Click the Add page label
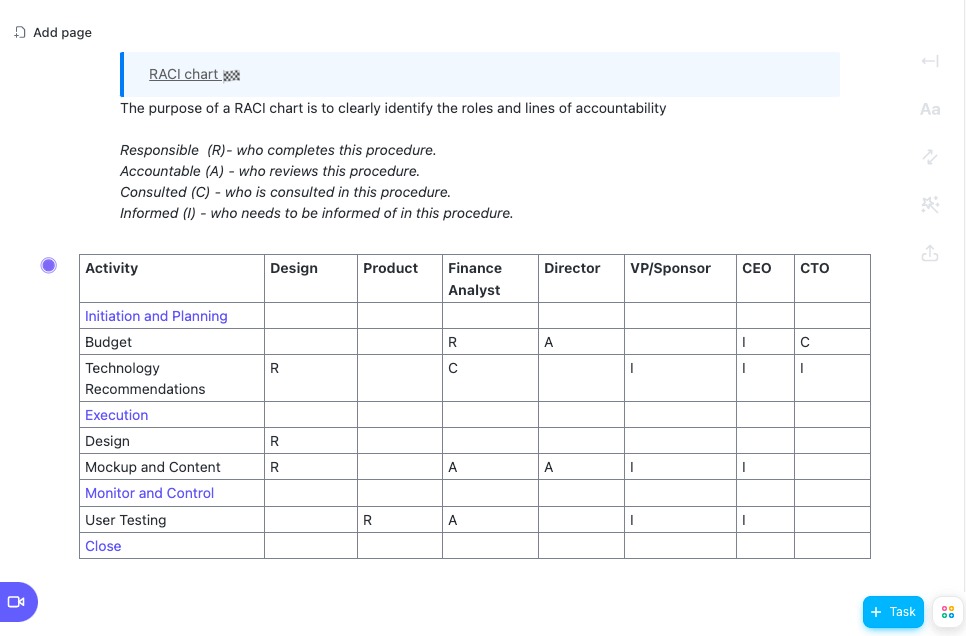The height and width of the screenshot is (636, 966). 62,32
